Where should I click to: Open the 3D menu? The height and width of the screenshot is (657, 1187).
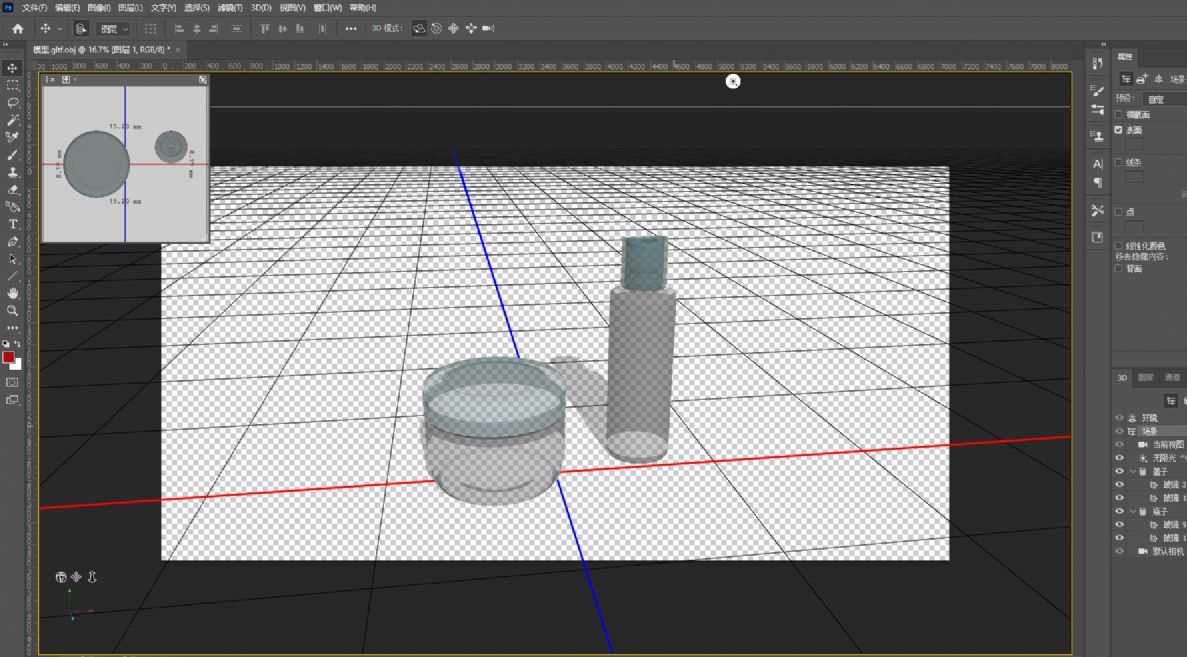pos(261,8)
